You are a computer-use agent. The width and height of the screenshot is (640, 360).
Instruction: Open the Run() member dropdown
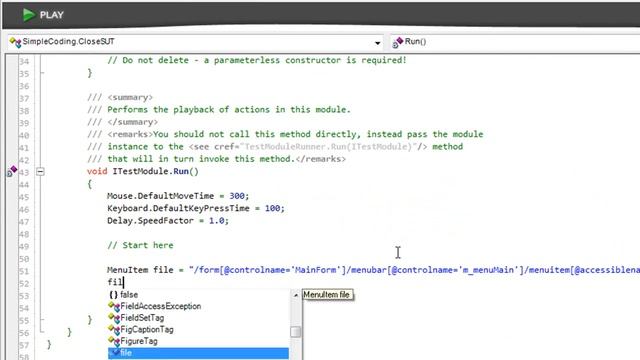coord(515,42)
